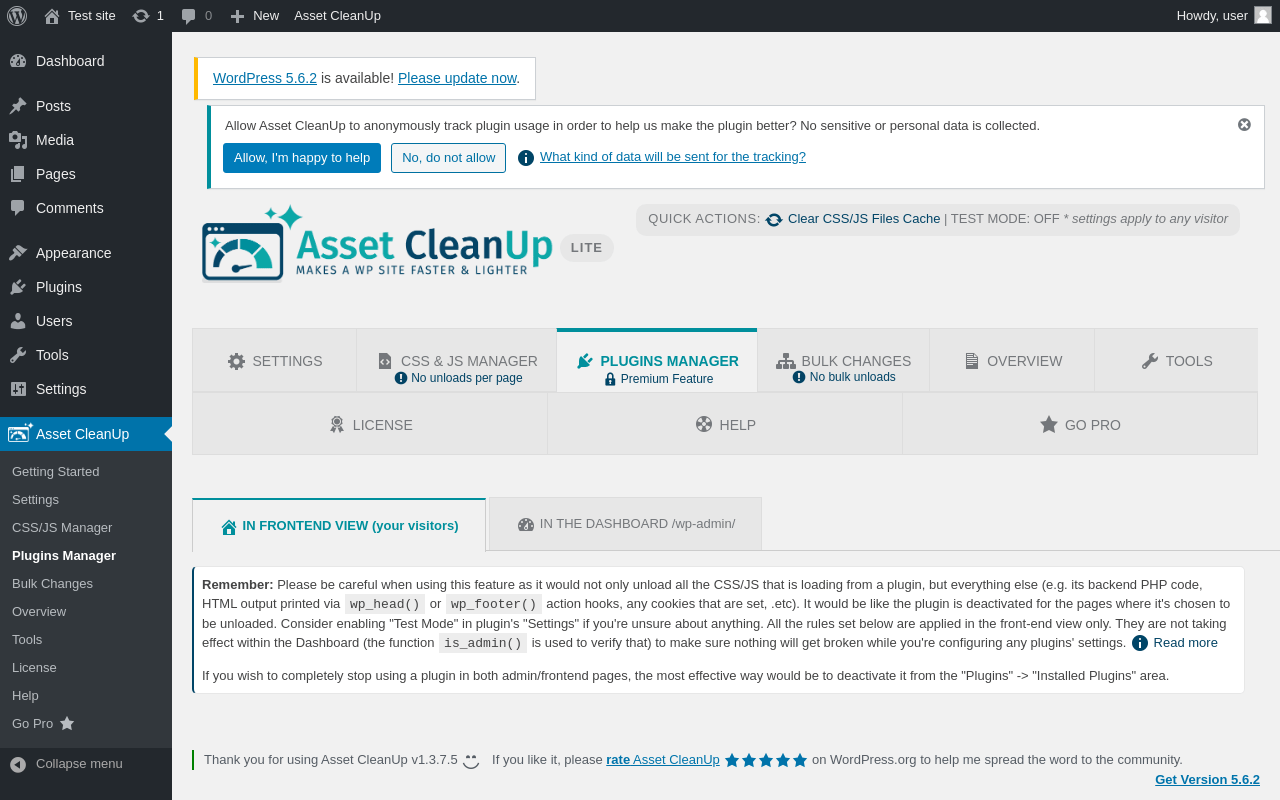Click the Comments speech bubble sidebar icon
The height and width of the screenshot is (800, 1280).
pyautogui.click(x=18, y=208)
